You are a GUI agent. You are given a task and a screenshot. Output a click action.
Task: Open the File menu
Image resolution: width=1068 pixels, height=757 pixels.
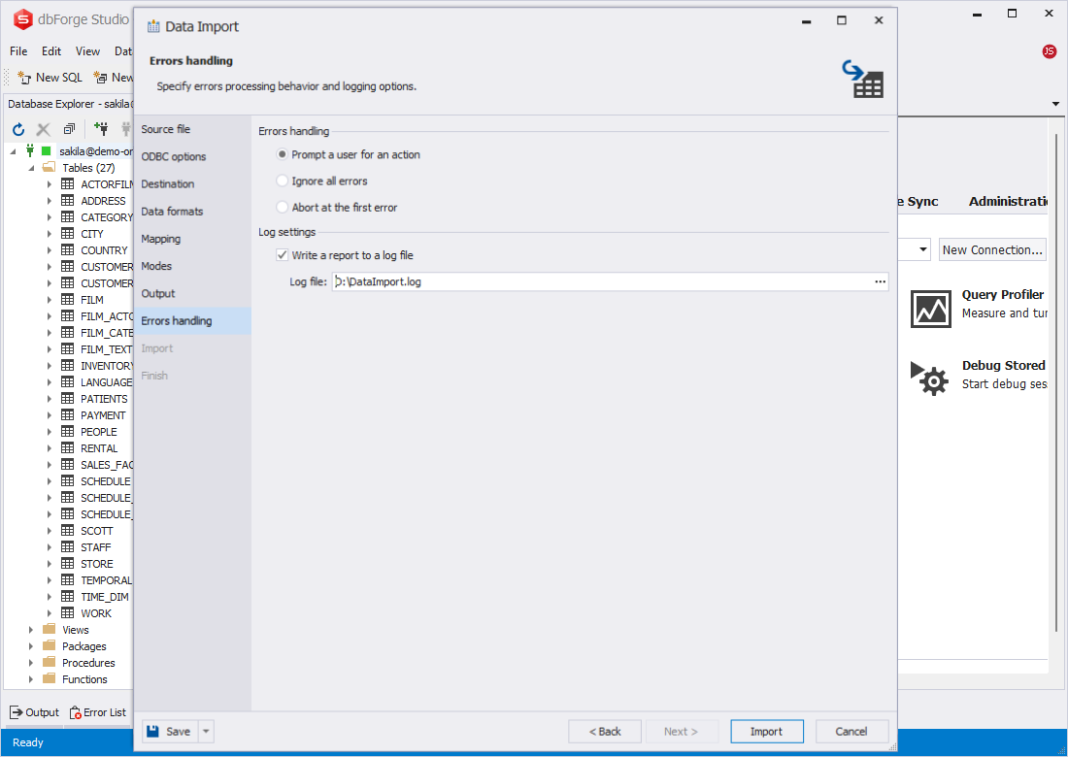[16, 51]
